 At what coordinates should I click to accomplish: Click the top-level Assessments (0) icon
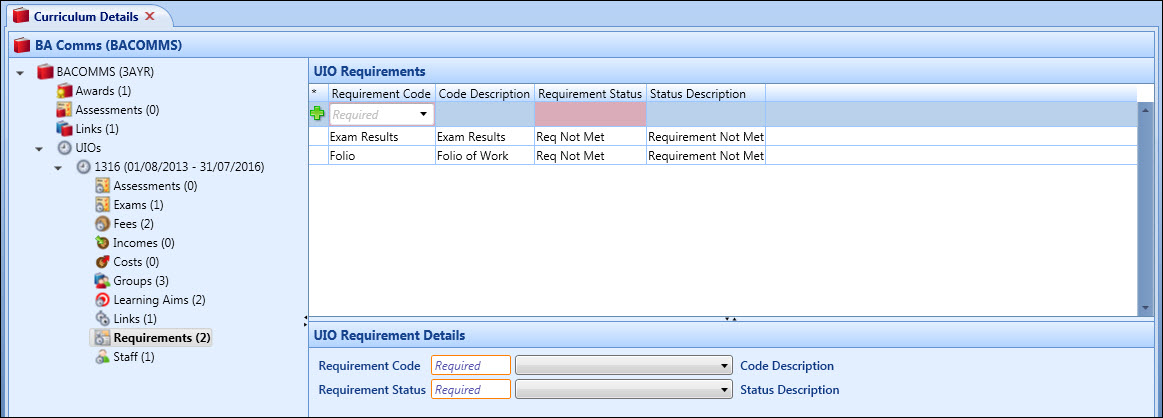coord(65,110)
